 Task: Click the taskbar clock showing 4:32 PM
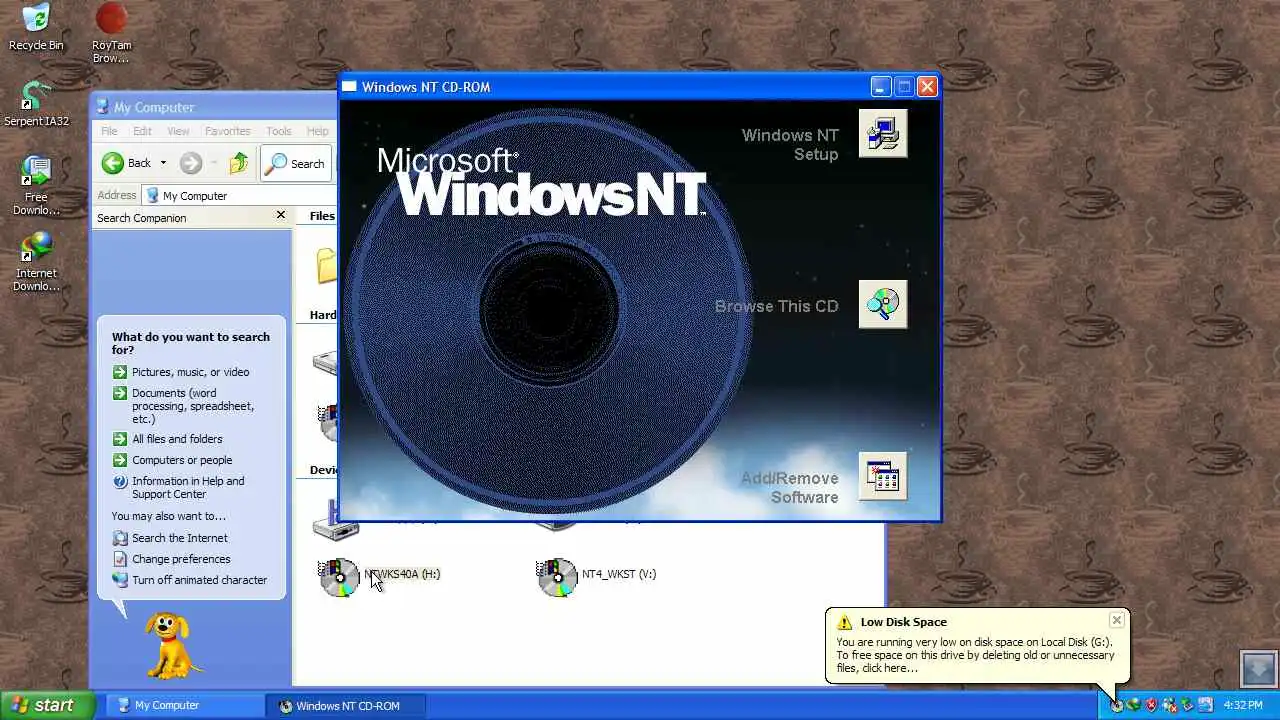point(1243,705)
